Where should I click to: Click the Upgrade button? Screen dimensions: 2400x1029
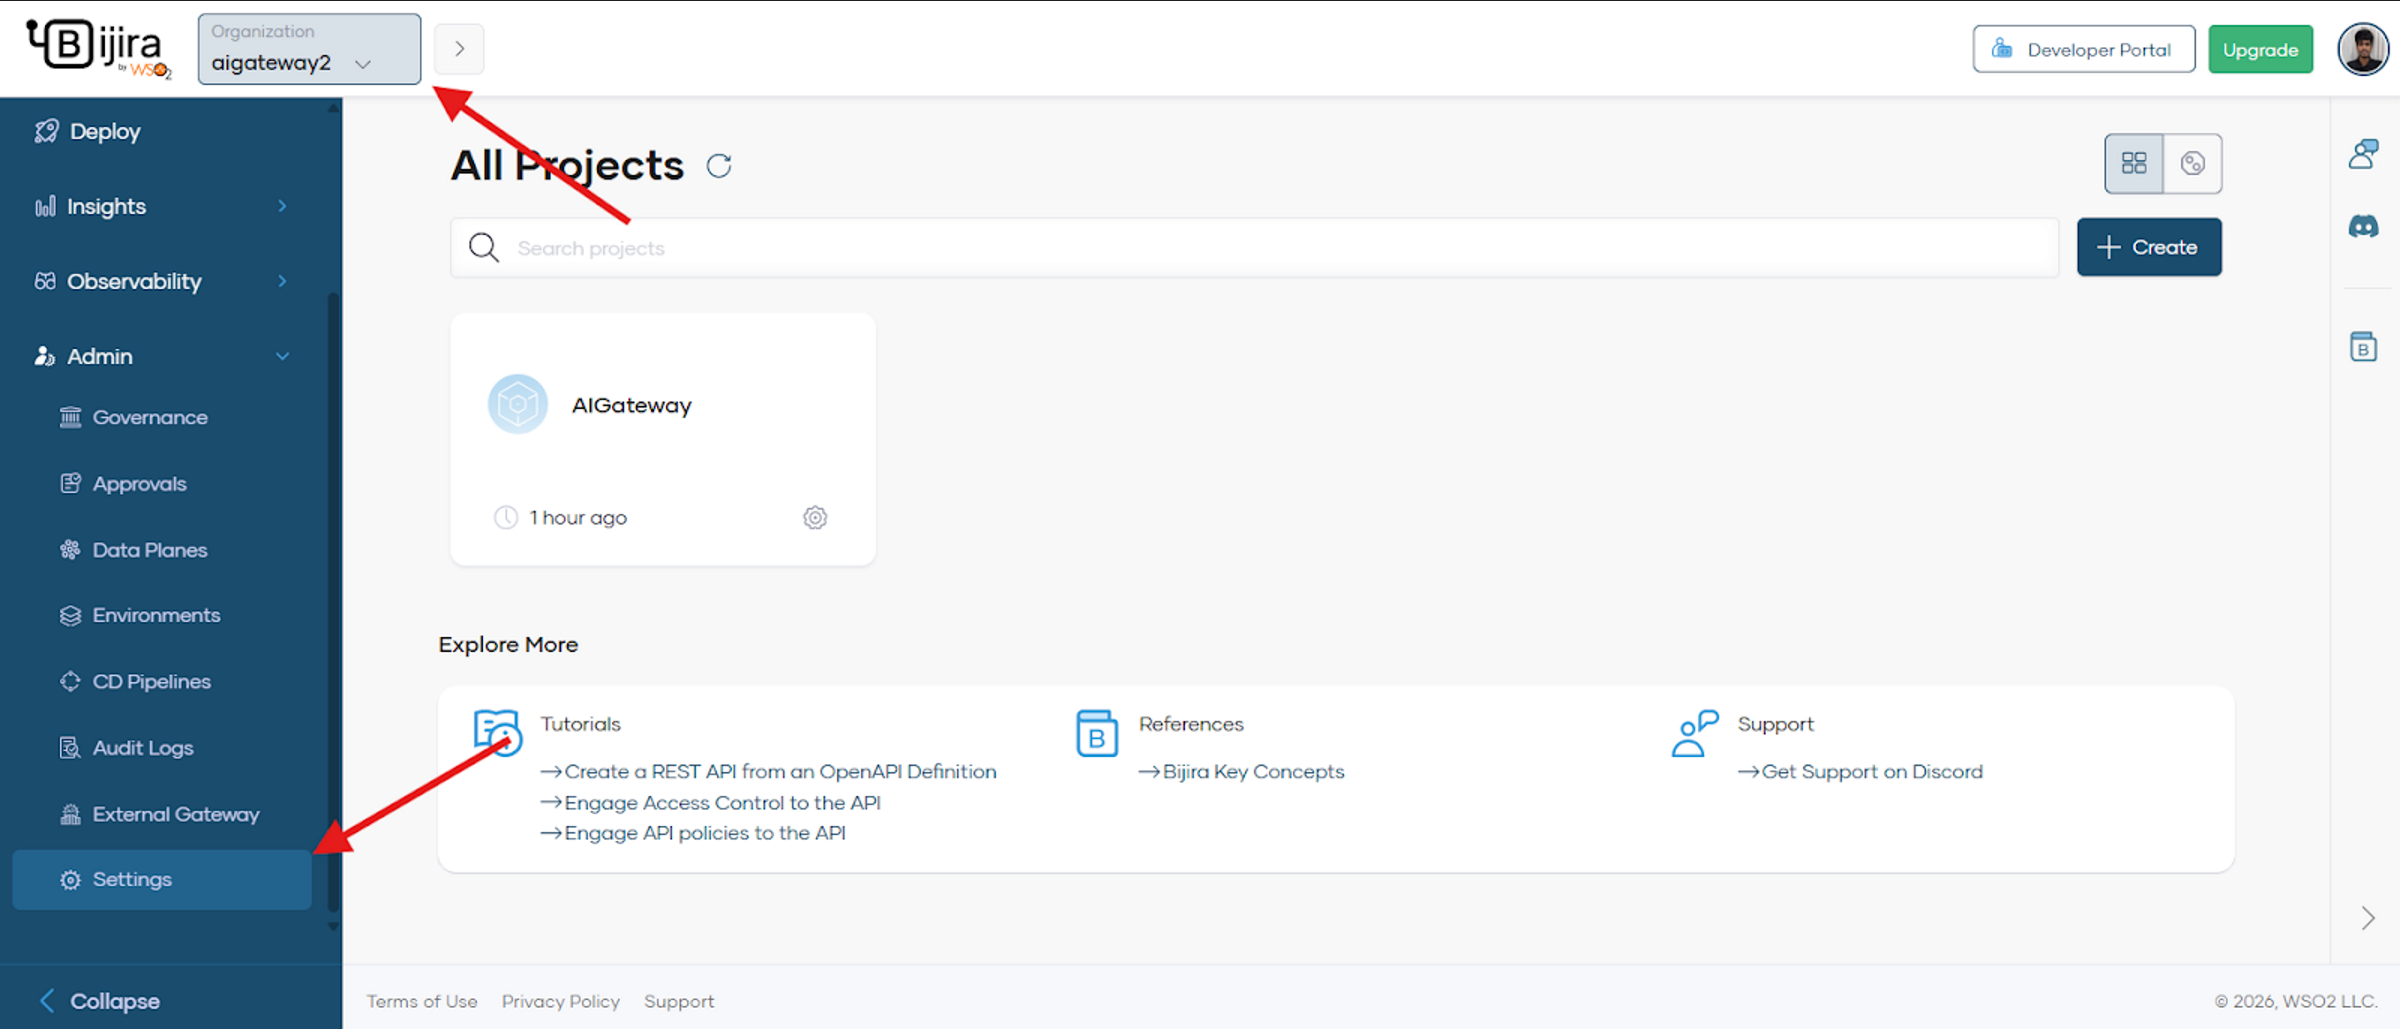[2260, 50]
